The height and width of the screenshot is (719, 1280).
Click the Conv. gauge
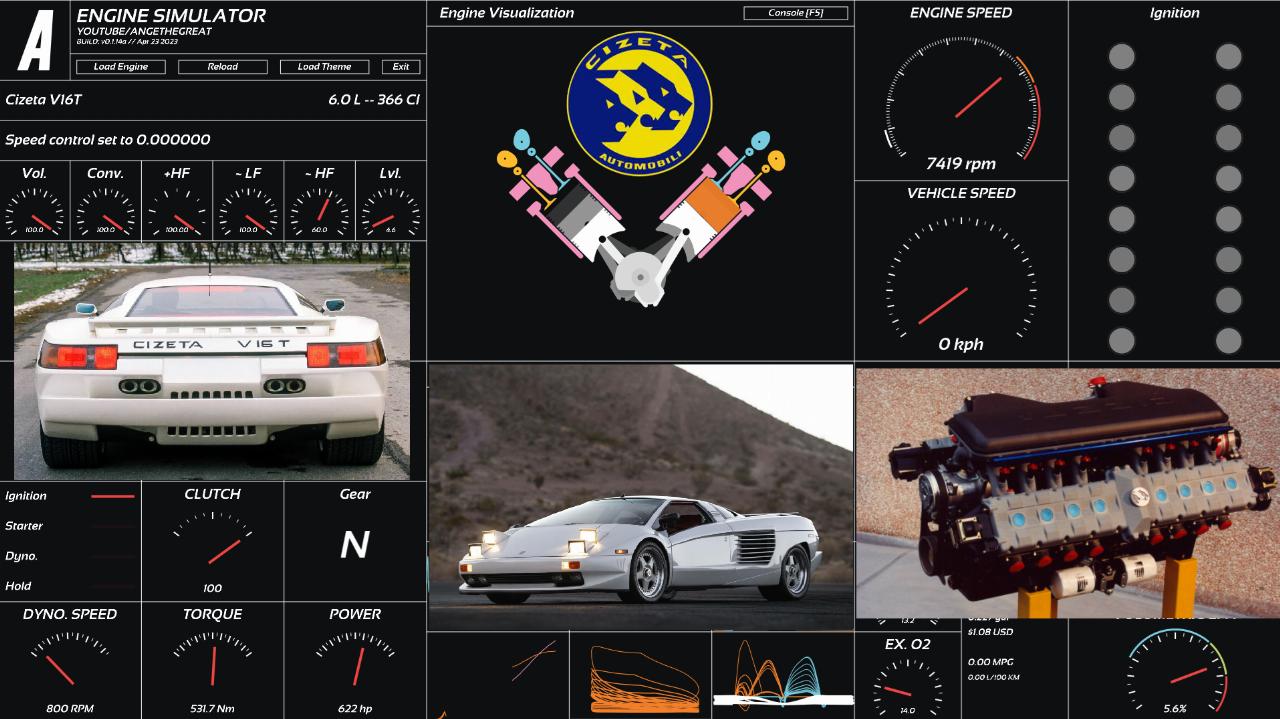click(x=106, y=211)
